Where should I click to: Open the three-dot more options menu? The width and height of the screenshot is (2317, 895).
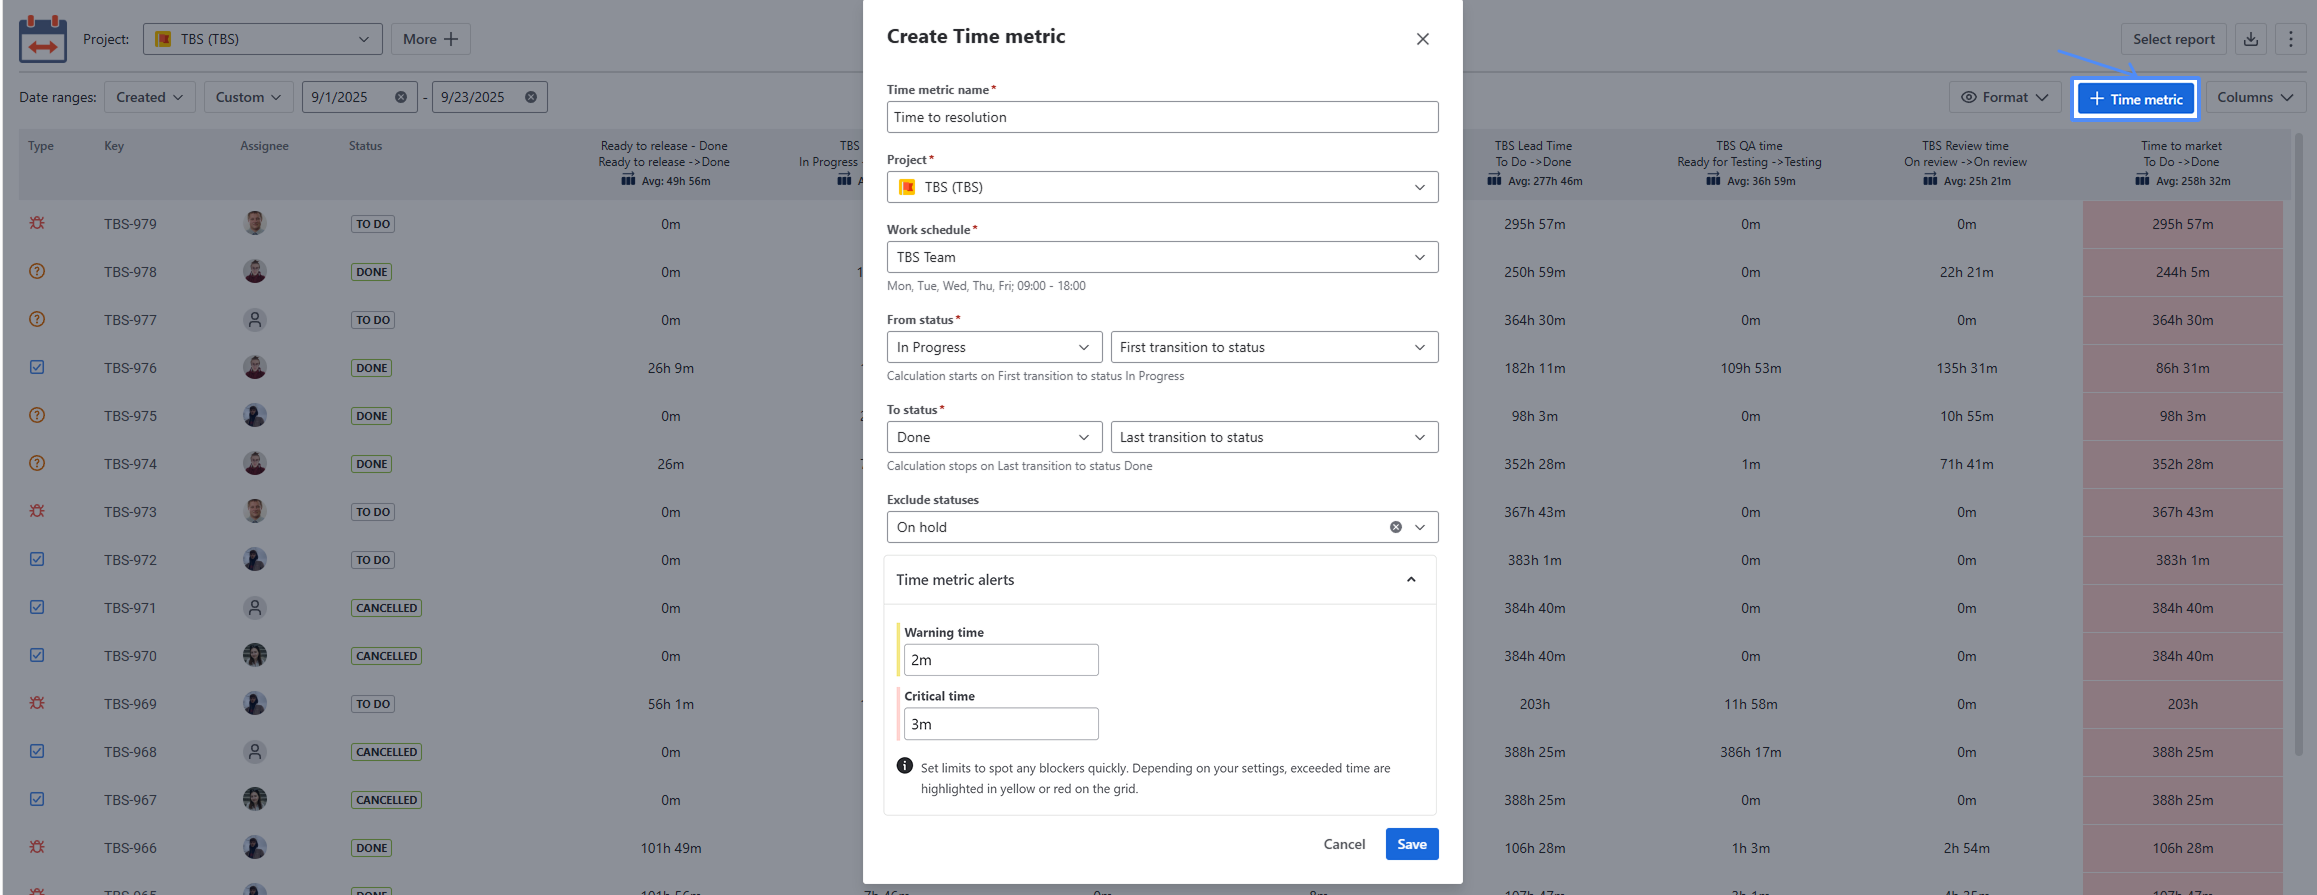pyautogui.click(x=2290, y=39)
